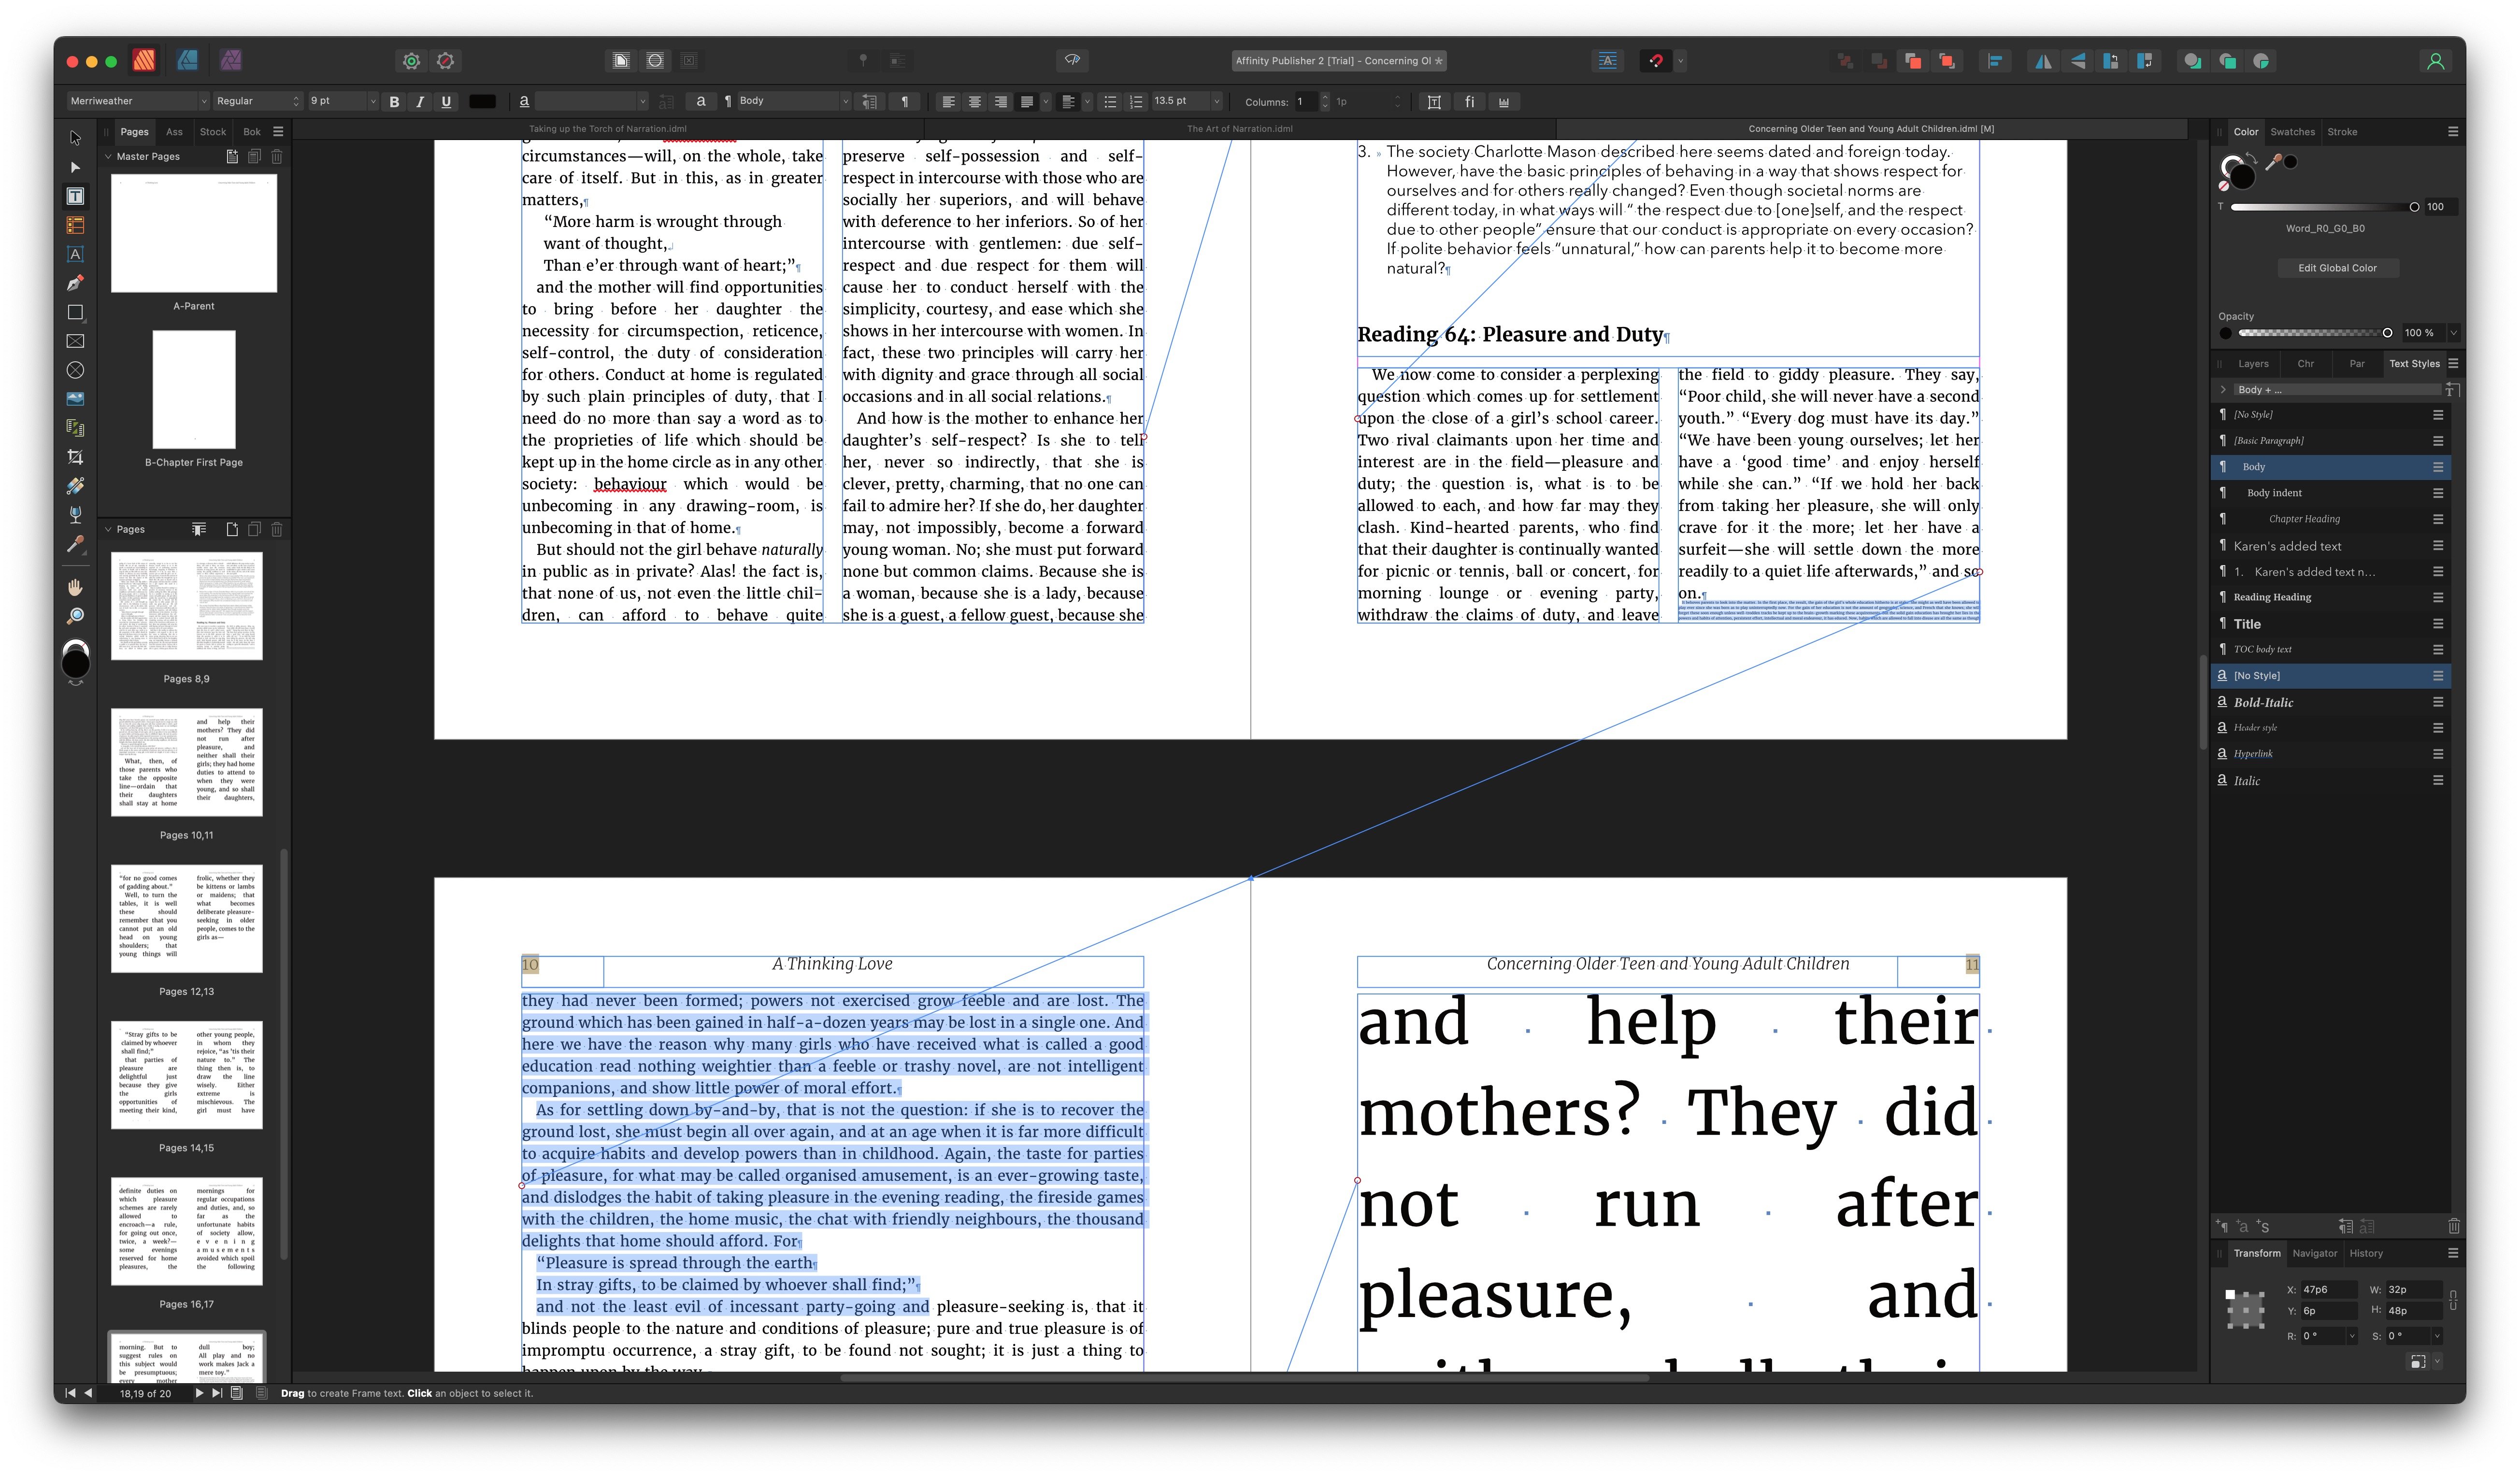This screenshot has height=1475, width=2520.
Task: Select the Node tool
Action: (75, 167)
